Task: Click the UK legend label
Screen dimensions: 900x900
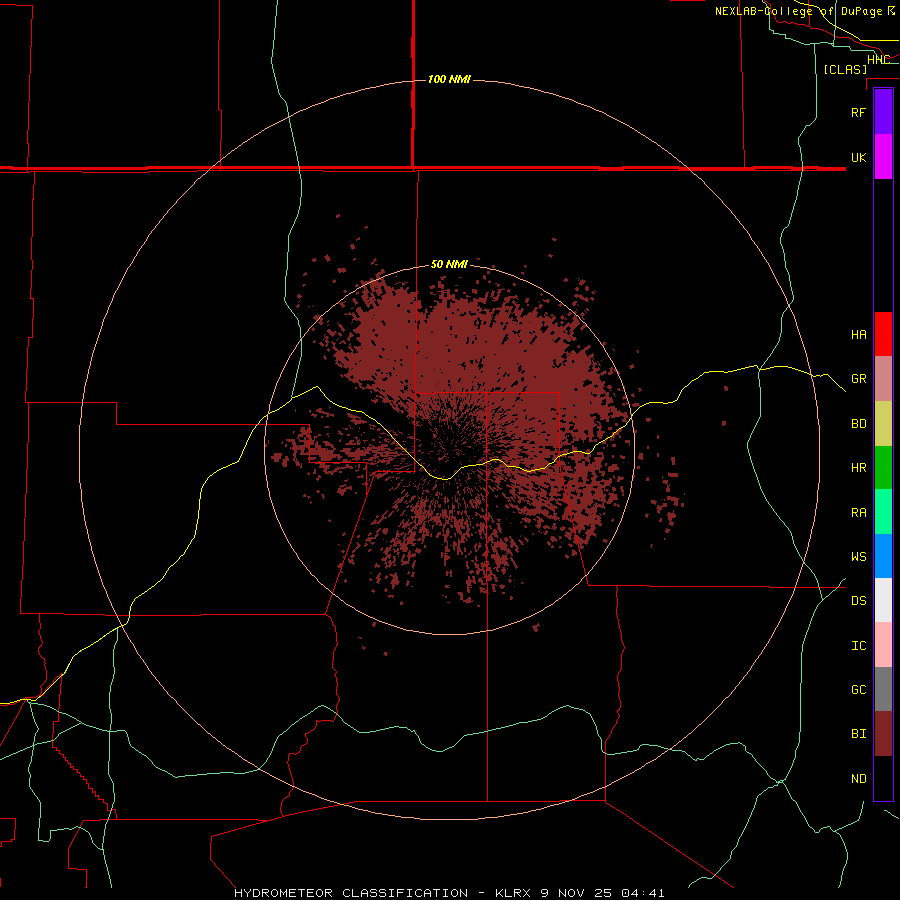Action: pyautogui.click(x=858, y=157)
